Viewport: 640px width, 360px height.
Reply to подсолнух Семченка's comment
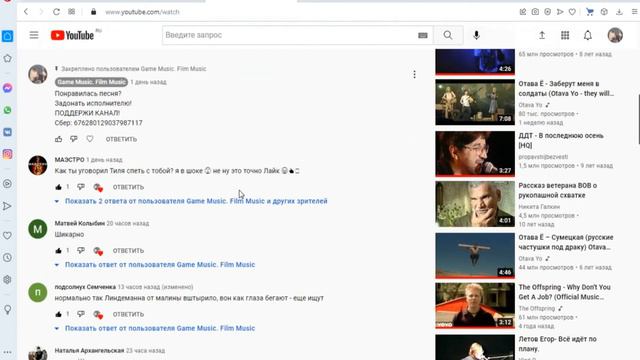pyautogui.click(x=128, y=314)
